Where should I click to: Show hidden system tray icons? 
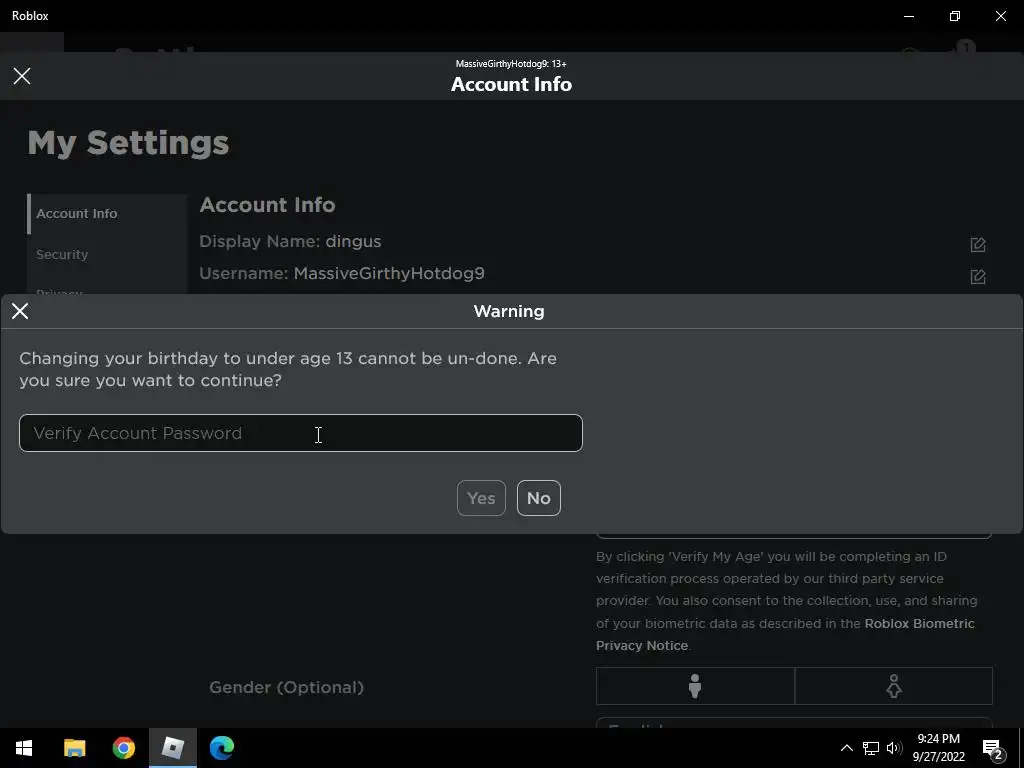[846, 748]
